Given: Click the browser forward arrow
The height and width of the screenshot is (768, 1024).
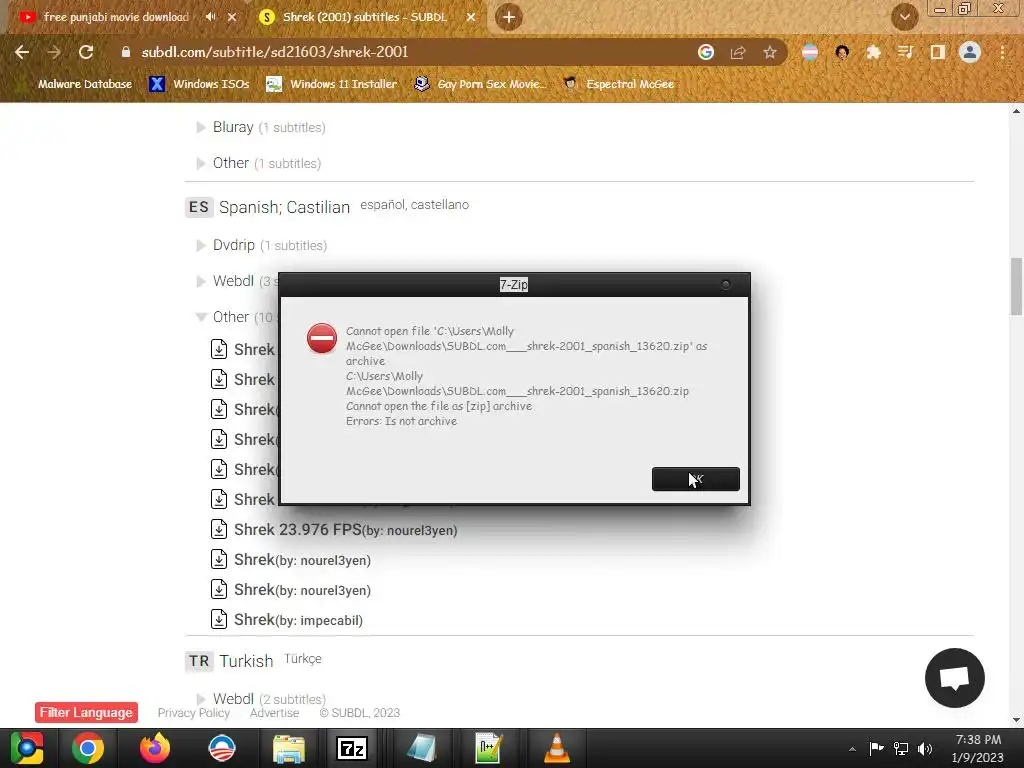Looking at the screenshot, I should pos(54,52).
